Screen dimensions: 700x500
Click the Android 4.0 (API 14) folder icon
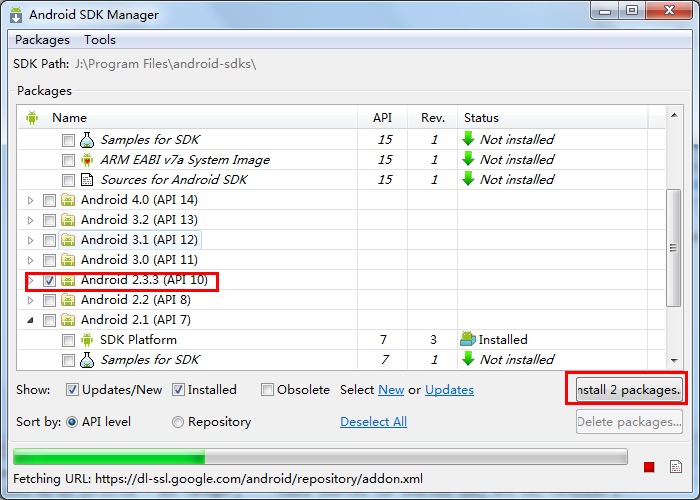[68, 200]
